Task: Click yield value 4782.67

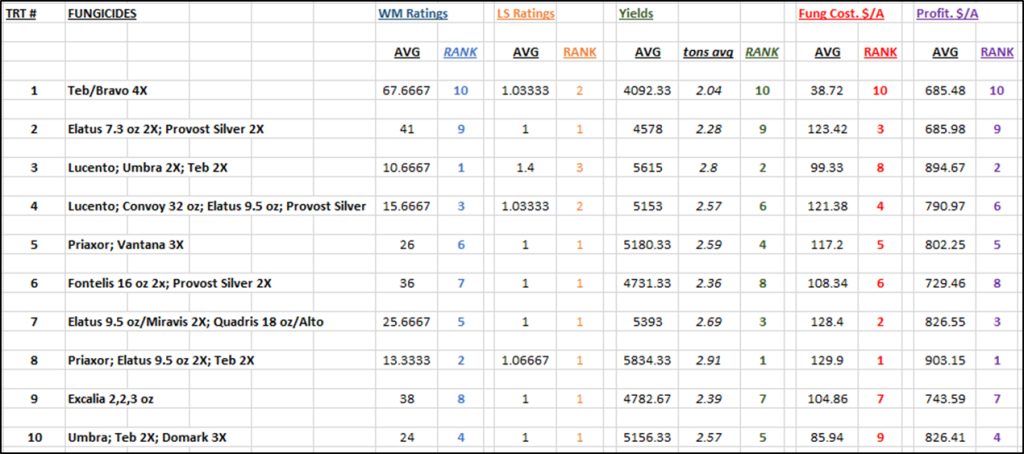Action: tap(648, 399)
